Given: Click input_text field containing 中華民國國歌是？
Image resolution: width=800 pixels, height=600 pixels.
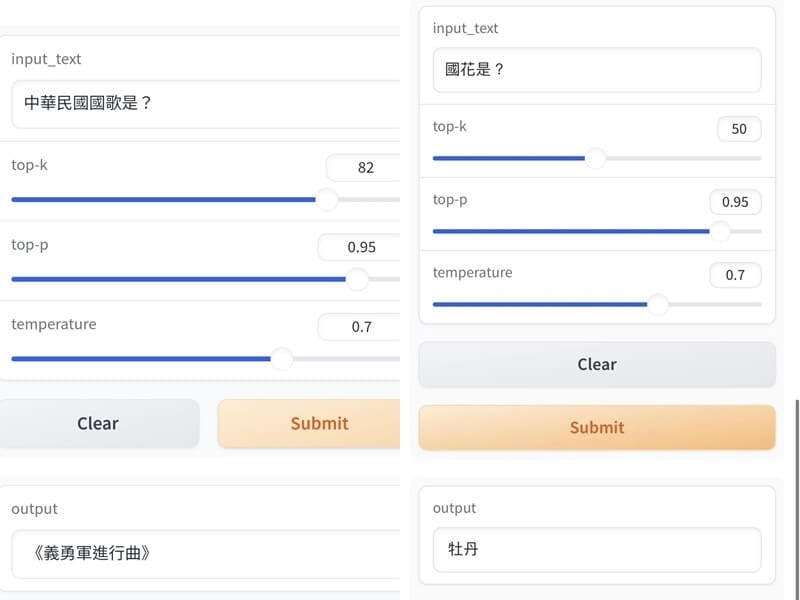Looking at the screenshot, I should pos(206,104).
